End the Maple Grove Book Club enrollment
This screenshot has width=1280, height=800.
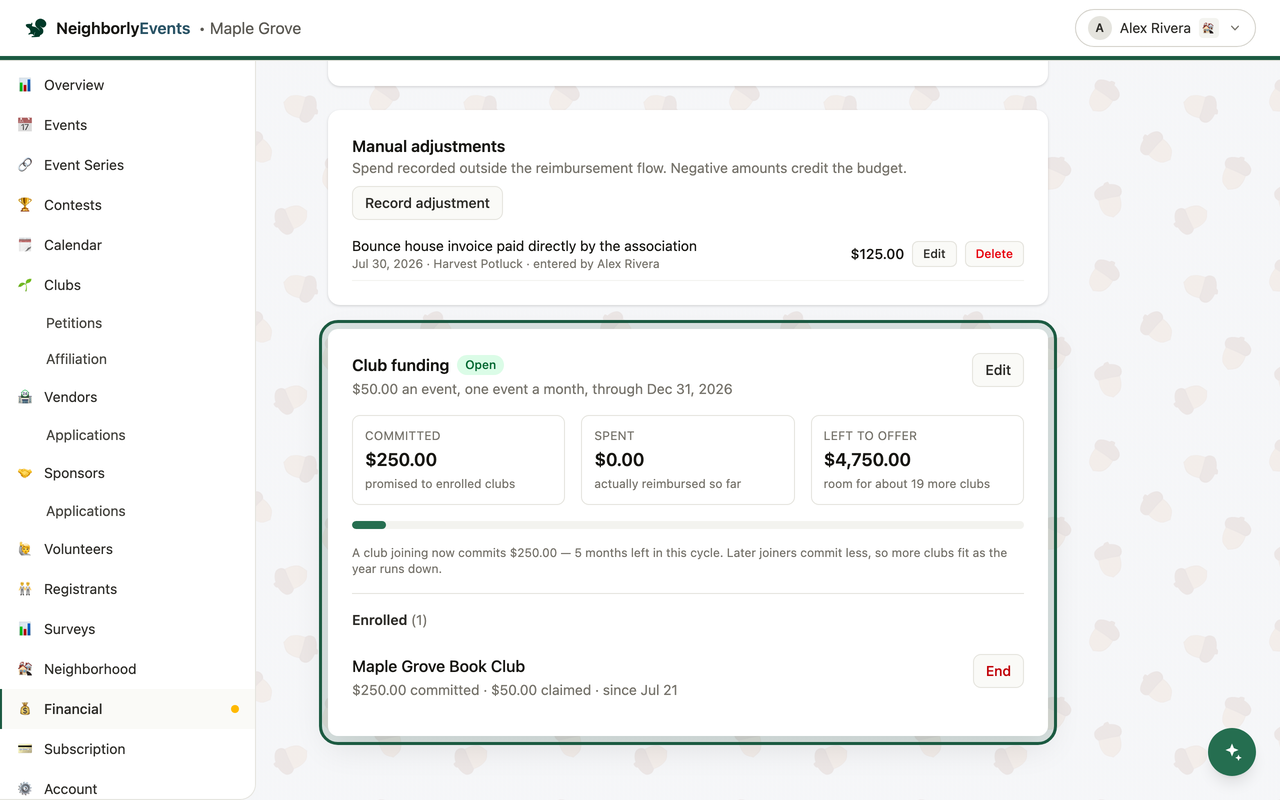point(998,671)
